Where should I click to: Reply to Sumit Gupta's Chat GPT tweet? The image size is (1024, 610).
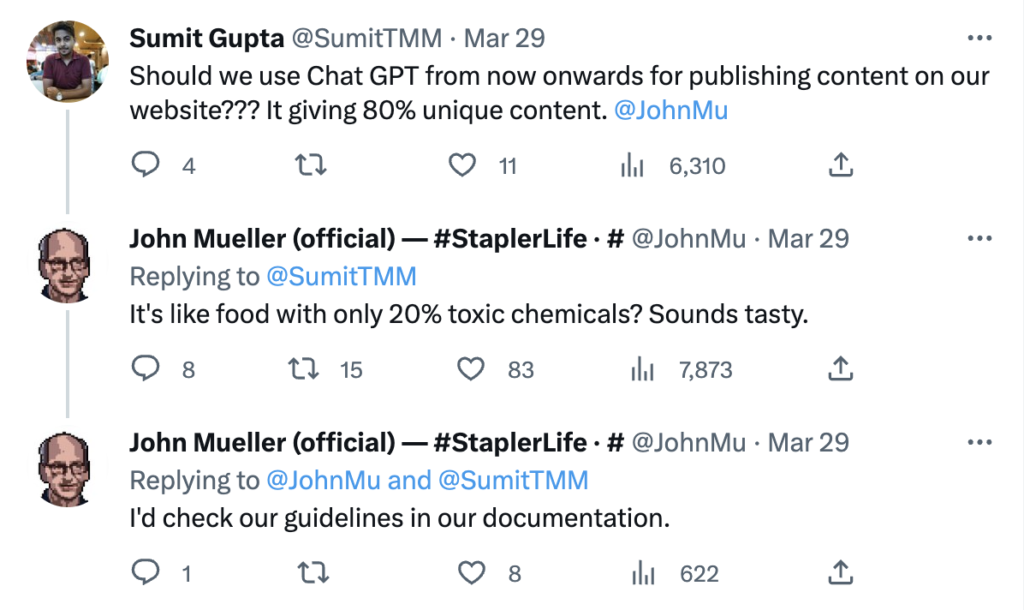146,165
